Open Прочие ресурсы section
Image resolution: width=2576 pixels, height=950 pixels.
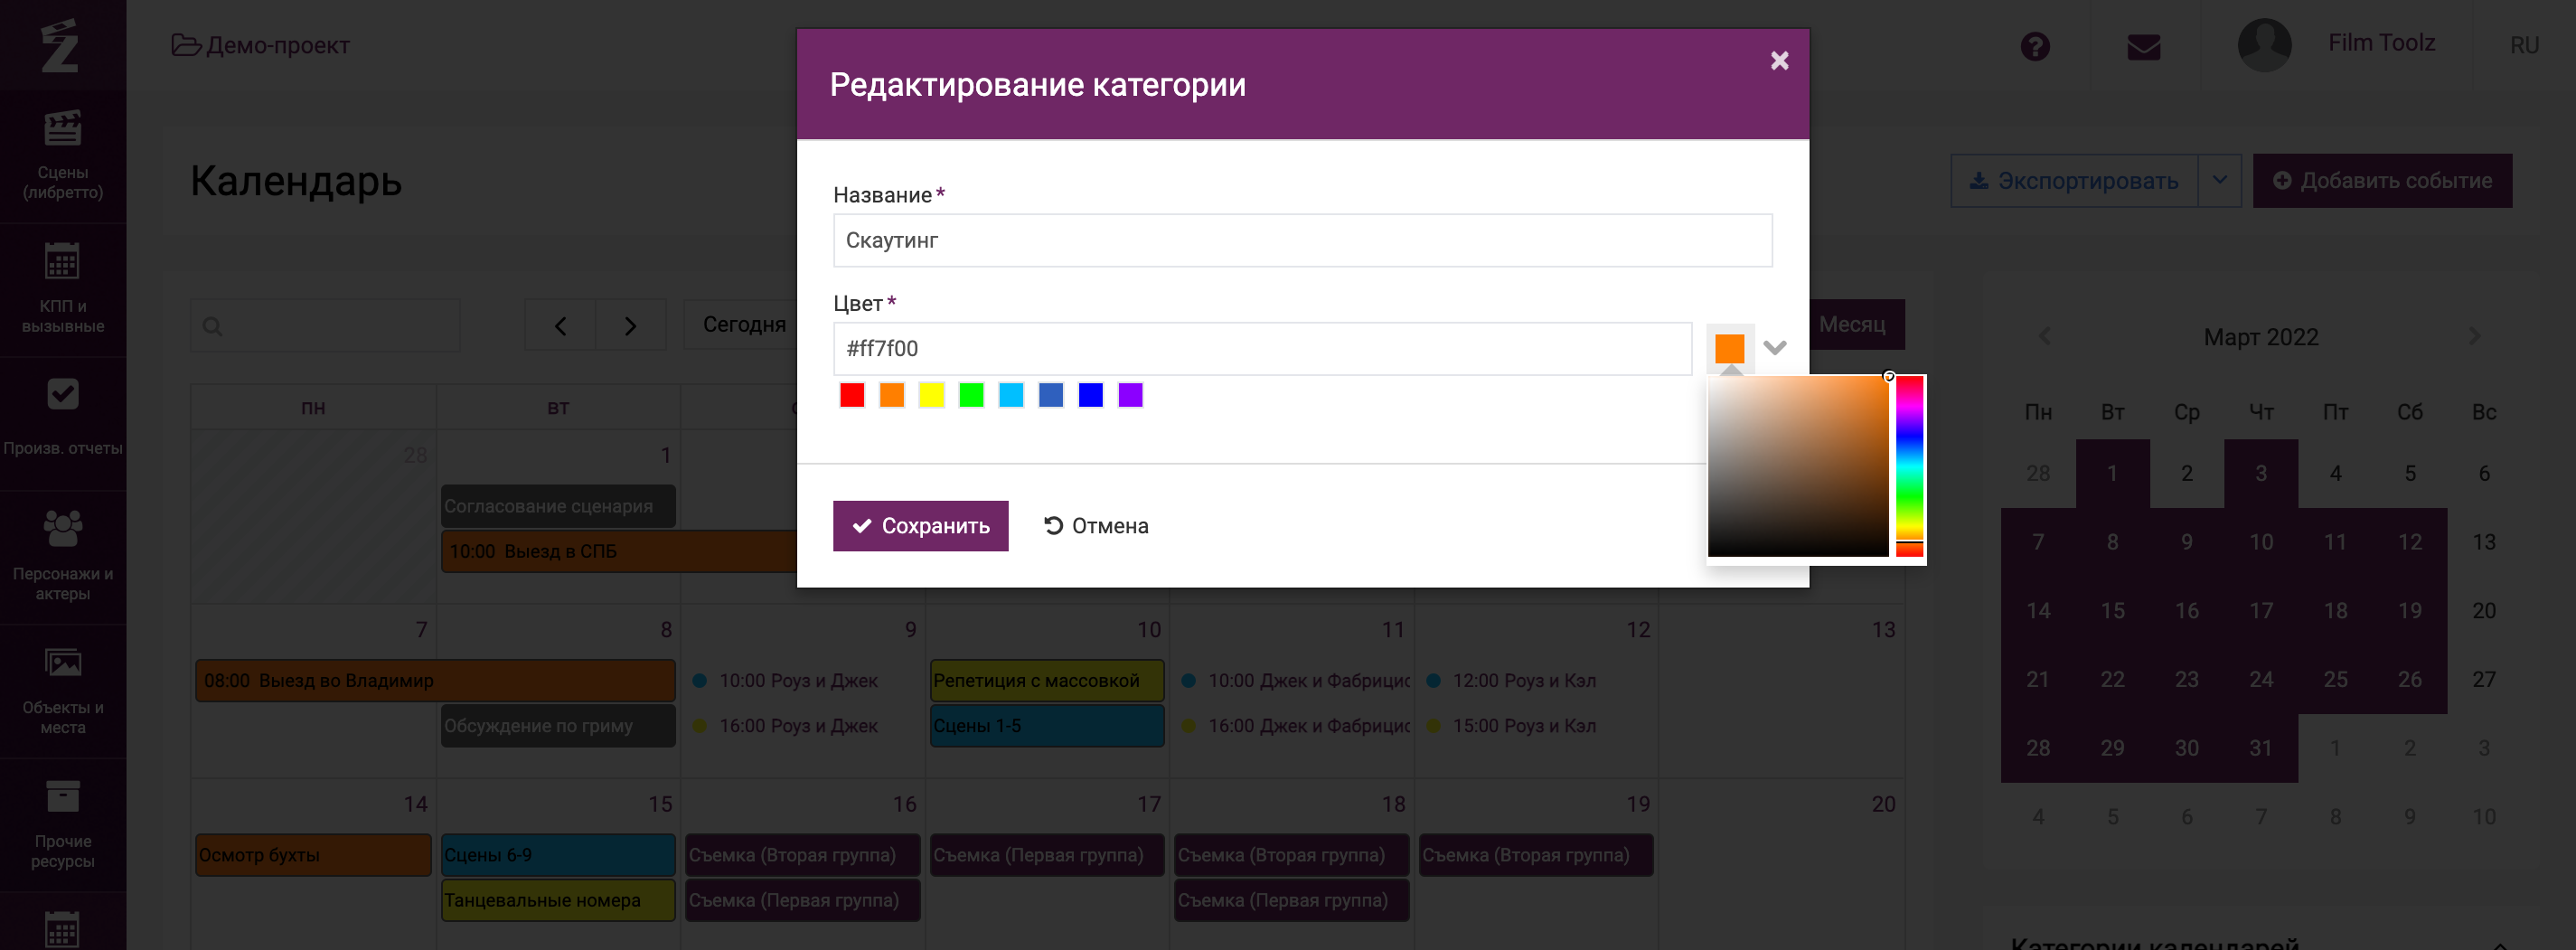(x=63, y=824)
